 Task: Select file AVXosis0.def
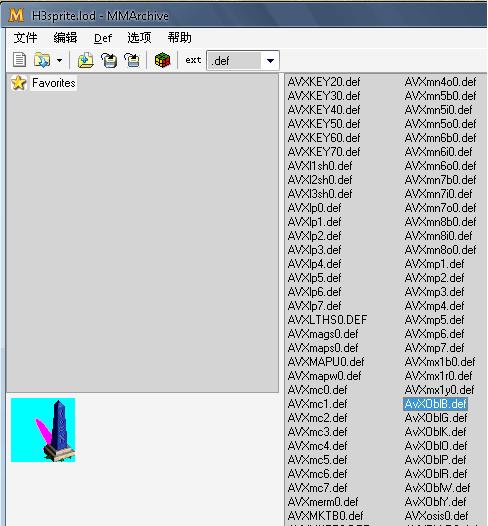point(436,516)
